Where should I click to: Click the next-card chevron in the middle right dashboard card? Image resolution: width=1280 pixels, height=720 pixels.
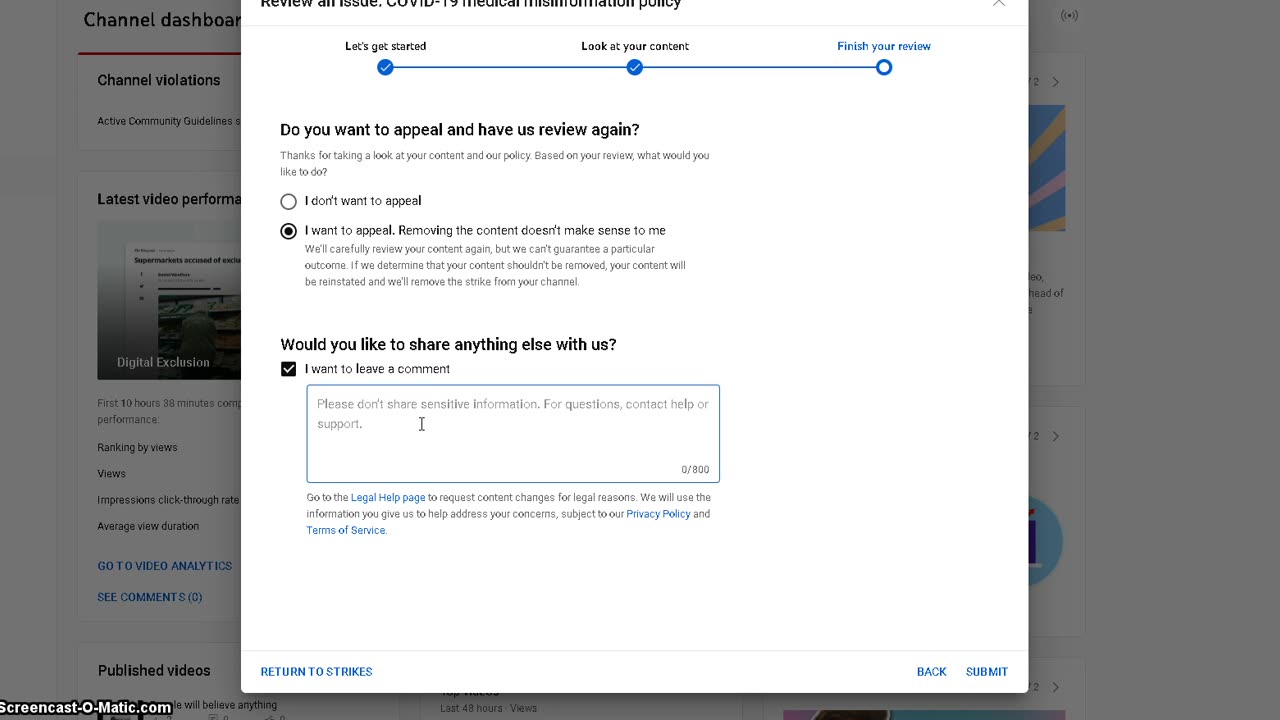click(x=1055, y=437)
